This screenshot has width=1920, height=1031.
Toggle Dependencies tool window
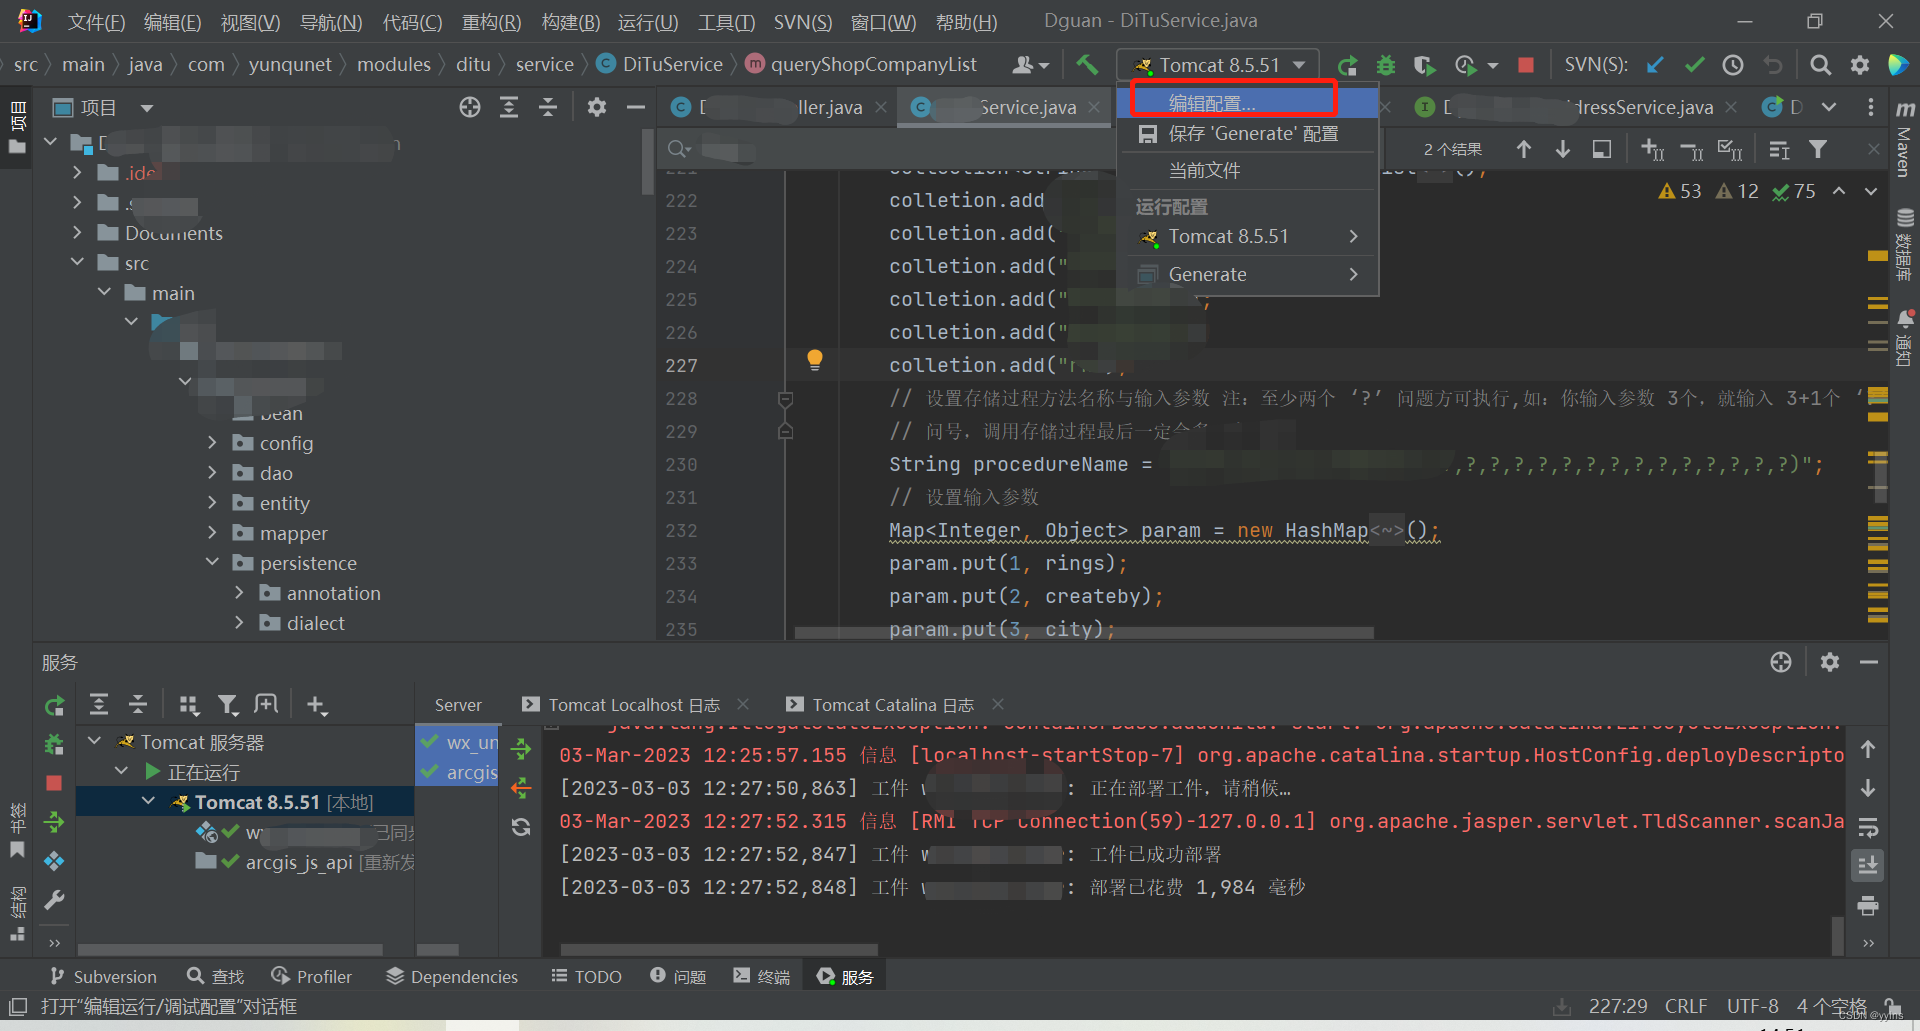coord(452,976)
